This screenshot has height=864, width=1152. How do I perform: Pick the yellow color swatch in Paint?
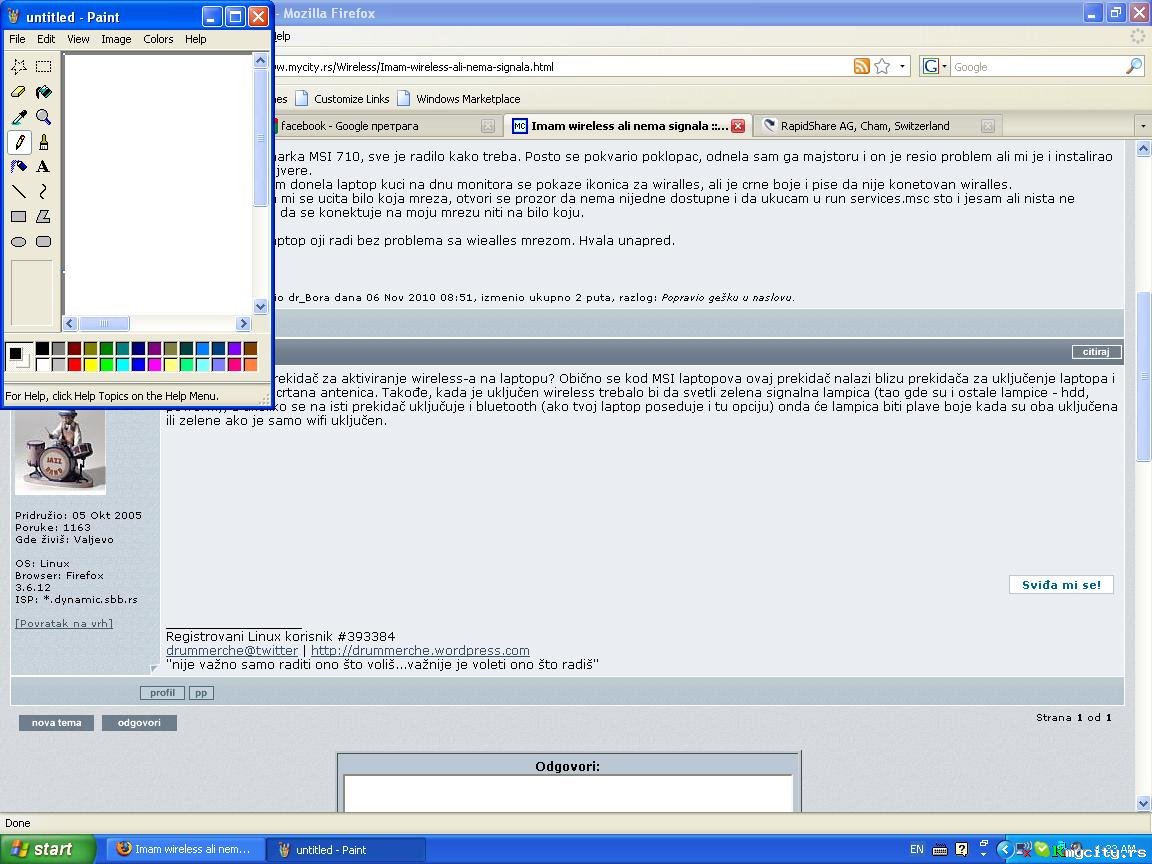(x=90, y=364)
